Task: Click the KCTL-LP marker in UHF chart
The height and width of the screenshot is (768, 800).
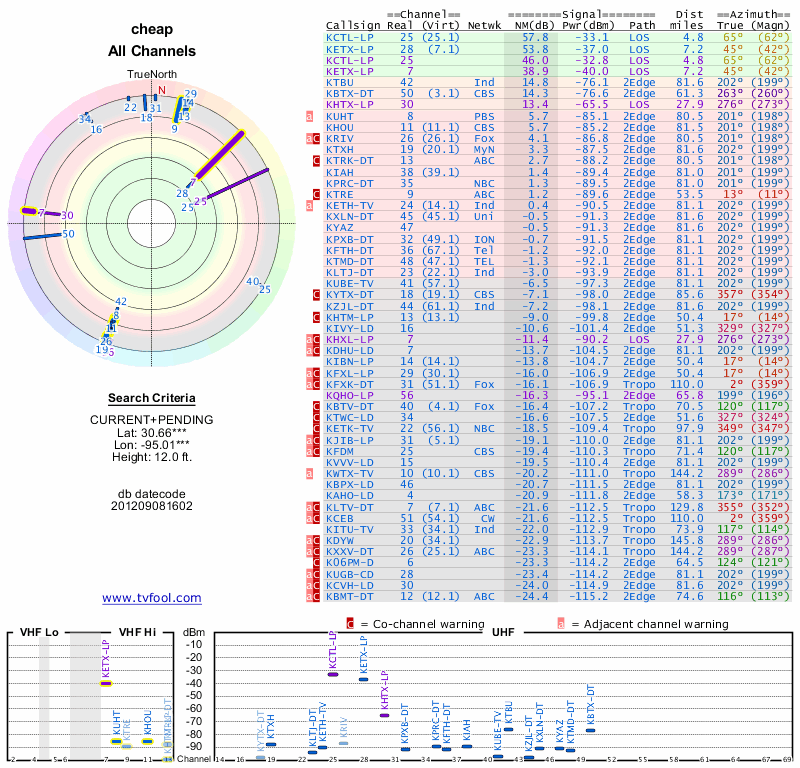Action: tap(333, 674)
